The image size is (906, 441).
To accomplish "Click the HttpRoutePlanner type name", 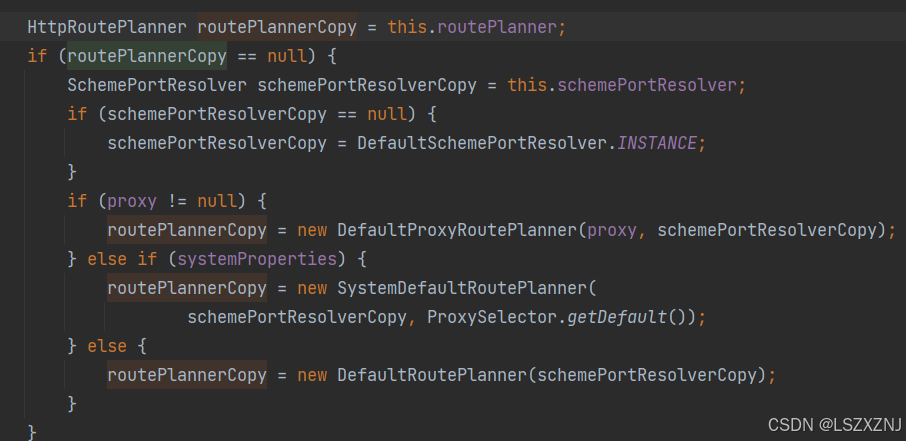I will click(107, 27).
